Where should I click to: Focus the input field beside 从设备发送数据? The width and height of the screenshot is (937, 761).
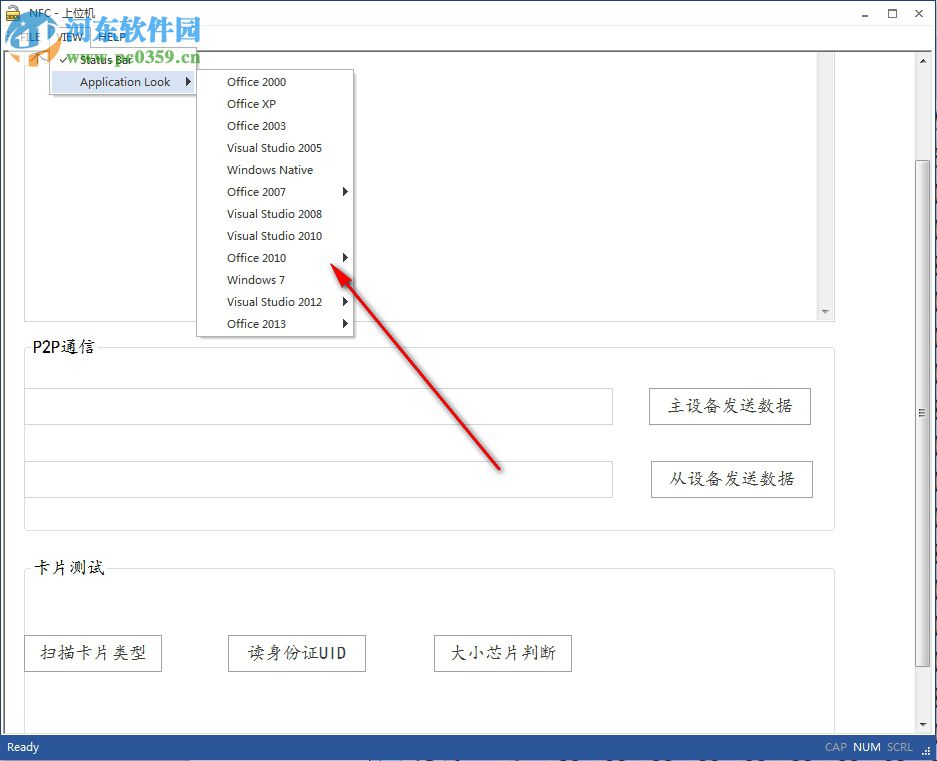point(319,479)
